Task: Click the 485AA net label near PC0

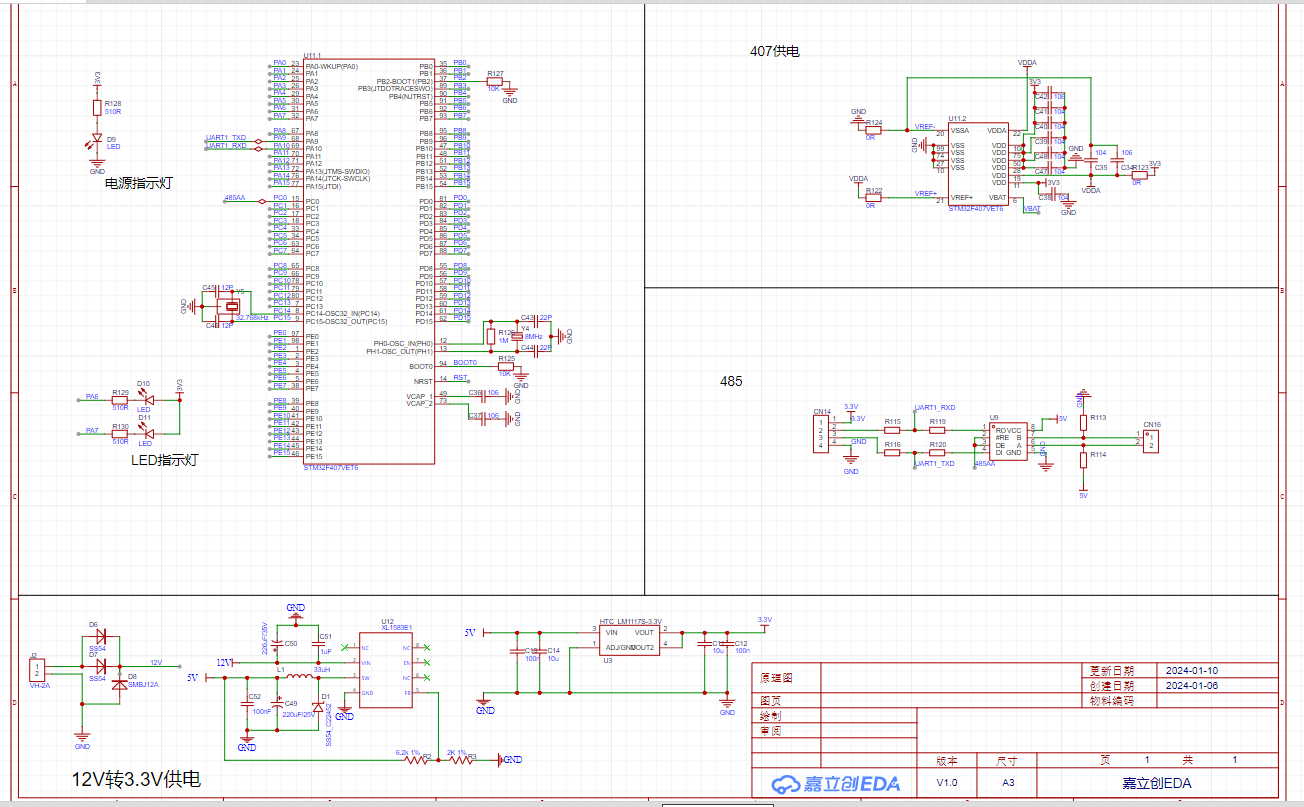Action: pos(235,198)
